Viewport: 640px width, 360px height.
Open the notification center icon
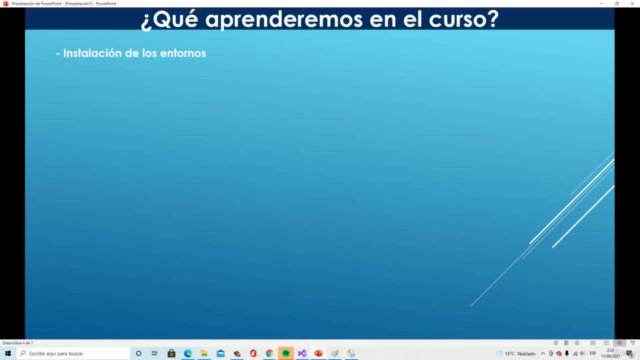(630, 353)
